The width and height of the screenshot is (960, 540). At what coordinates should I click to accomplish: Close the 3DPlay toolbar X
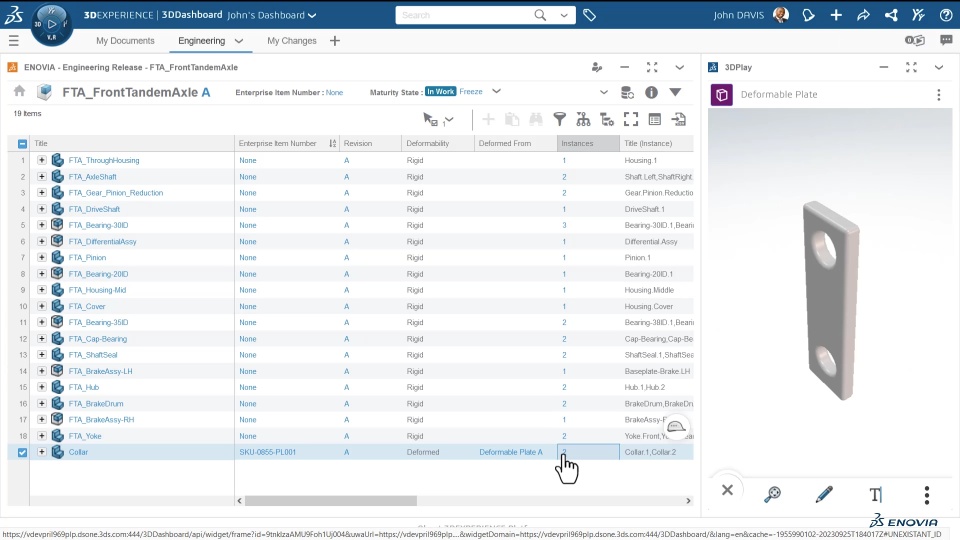727,490
